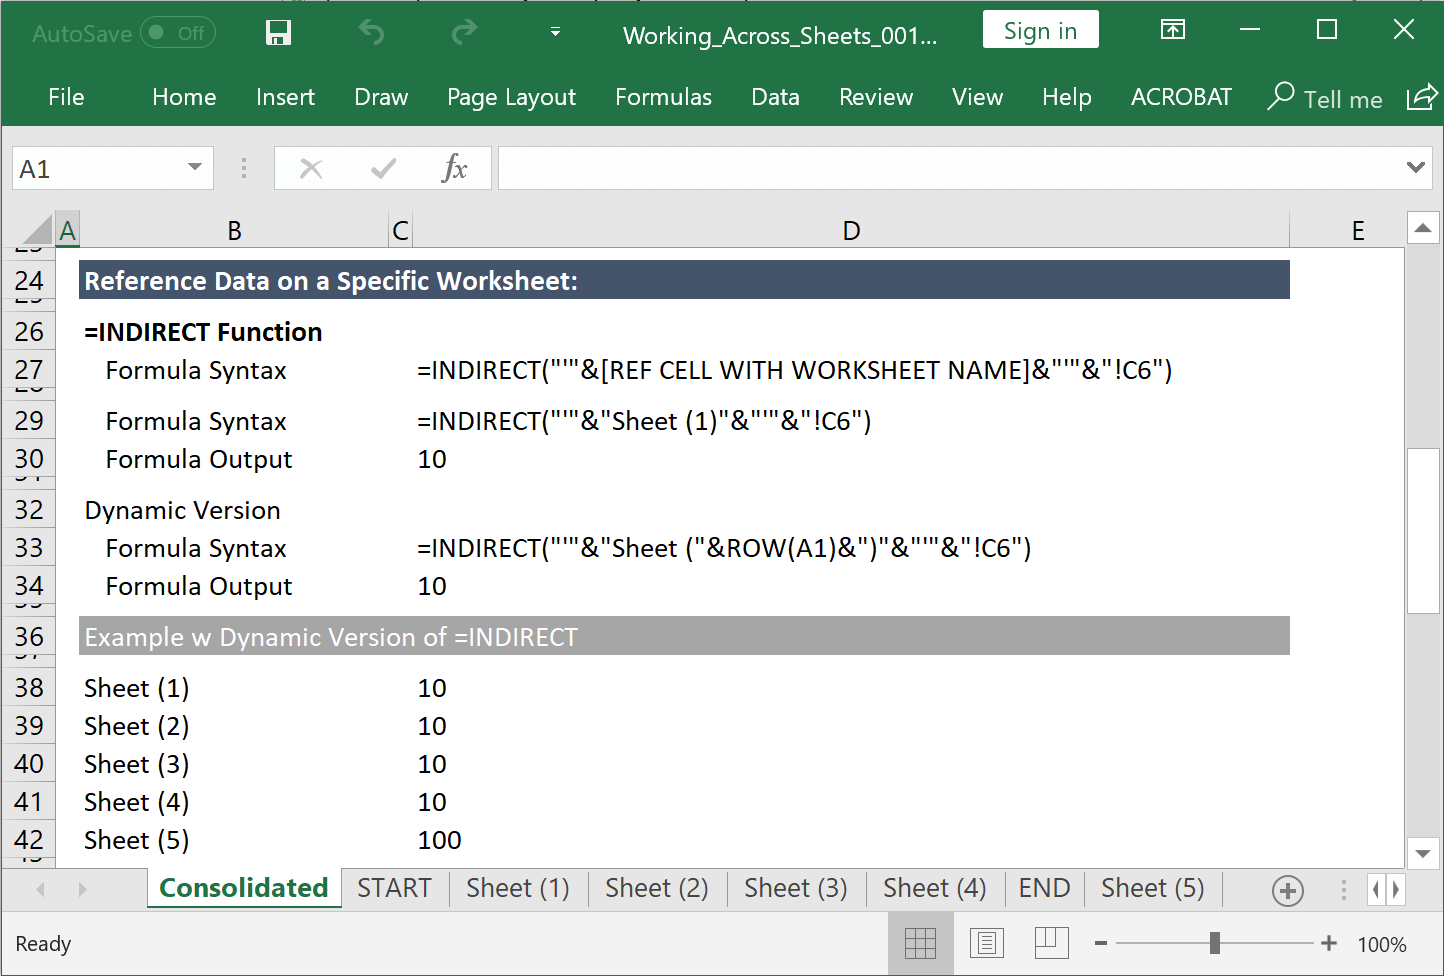This screenshot has width=1444, height=976.
Task: Switch to the Sheet (4) tab
Action: click(934, 888)
